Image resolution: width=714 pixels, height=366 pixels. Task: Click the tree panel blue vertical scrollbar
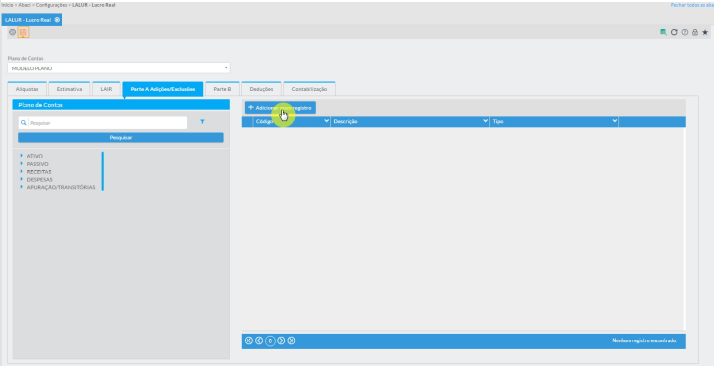102,171
